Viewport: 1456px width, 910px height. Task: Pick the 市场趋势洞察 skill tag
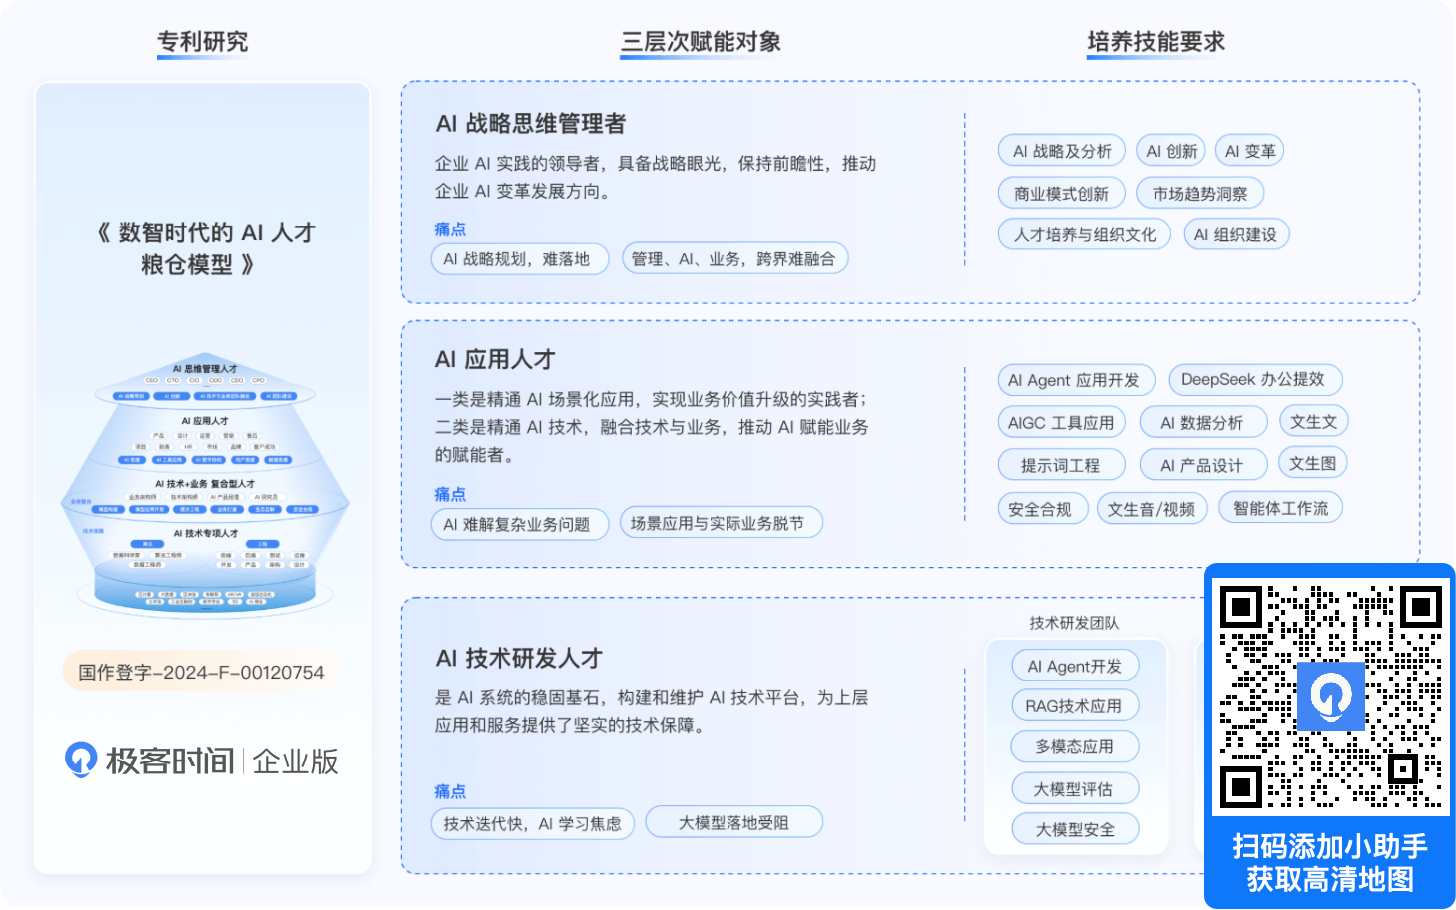point(1200,194)
